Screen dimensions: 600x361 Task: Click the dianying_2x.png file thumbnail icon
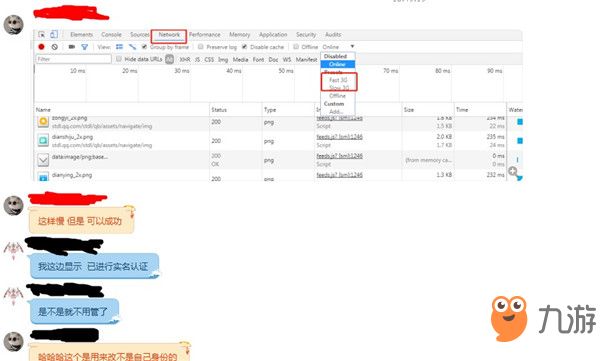[x=43, y=176]
